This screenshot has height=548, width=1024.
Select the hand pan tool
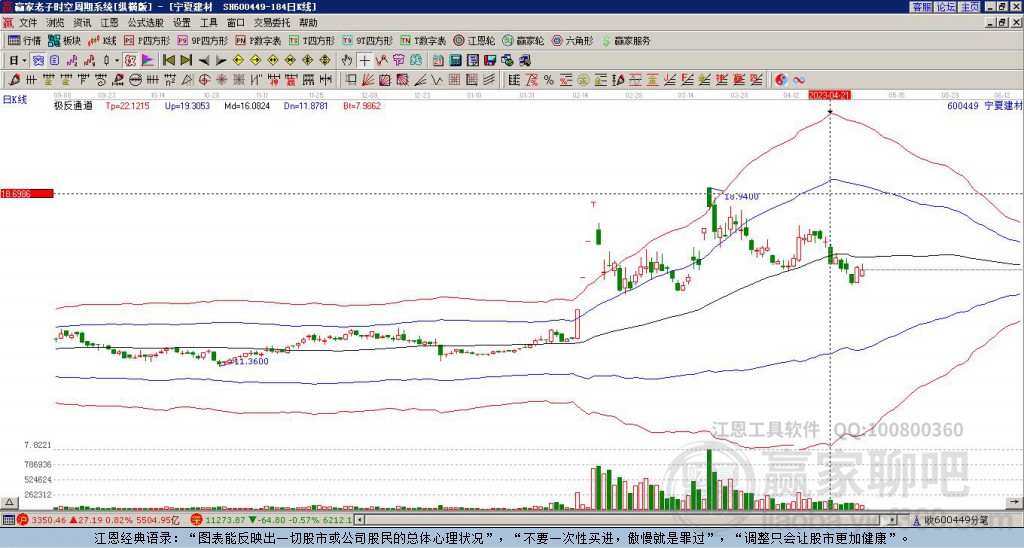coord(347,60)
